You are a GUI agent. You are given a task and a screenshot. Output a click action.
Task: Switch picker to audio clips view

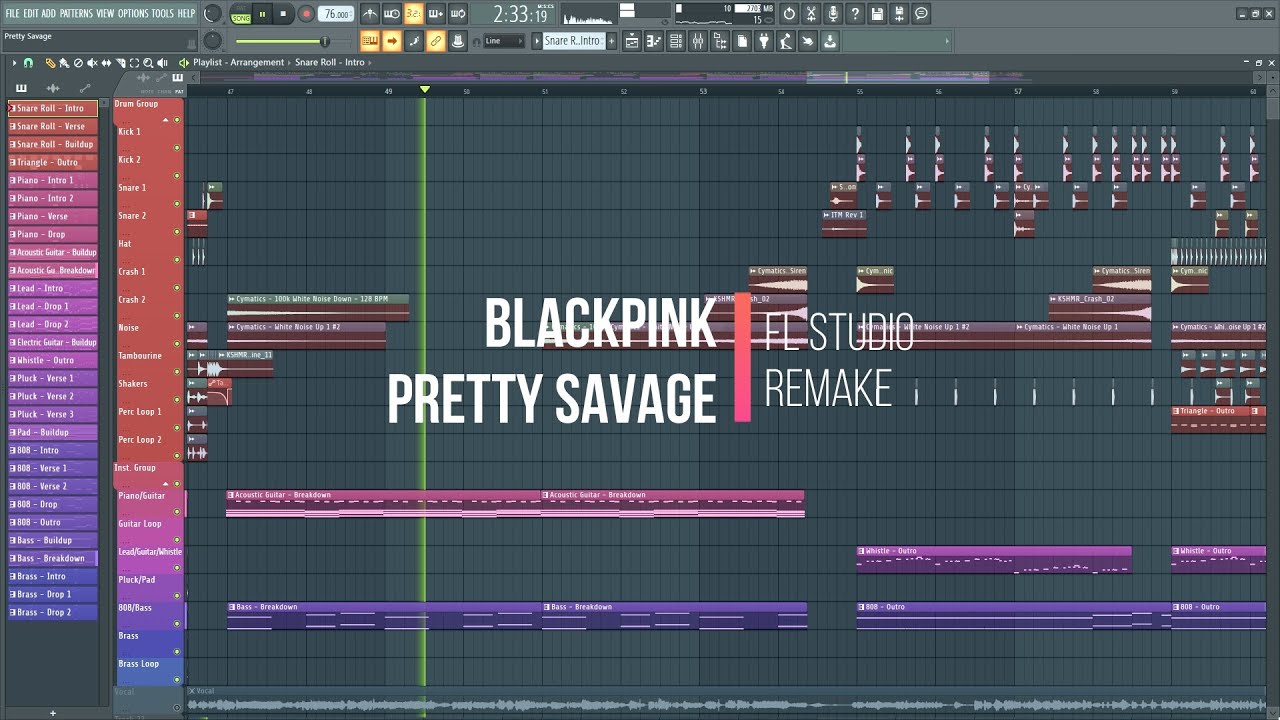tap(52, 88)
